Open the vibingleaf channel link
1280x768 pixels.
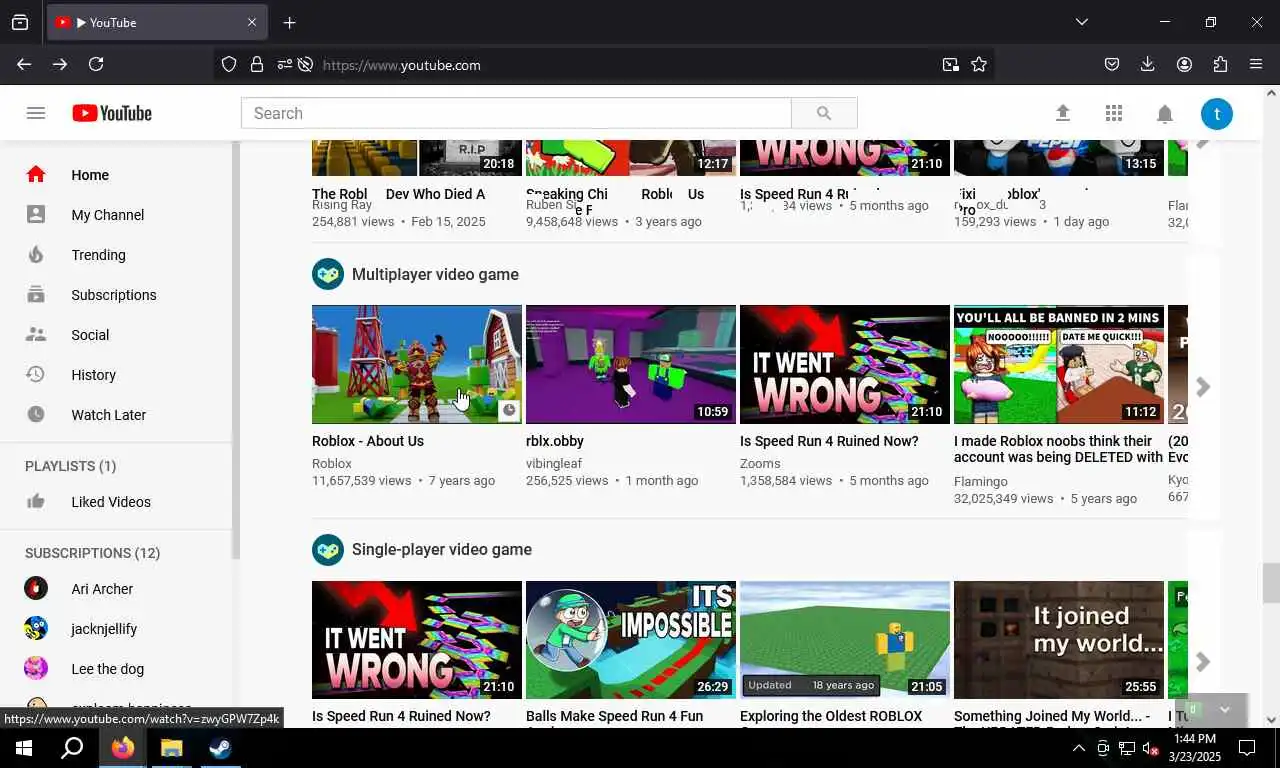[x=554, y=464]
